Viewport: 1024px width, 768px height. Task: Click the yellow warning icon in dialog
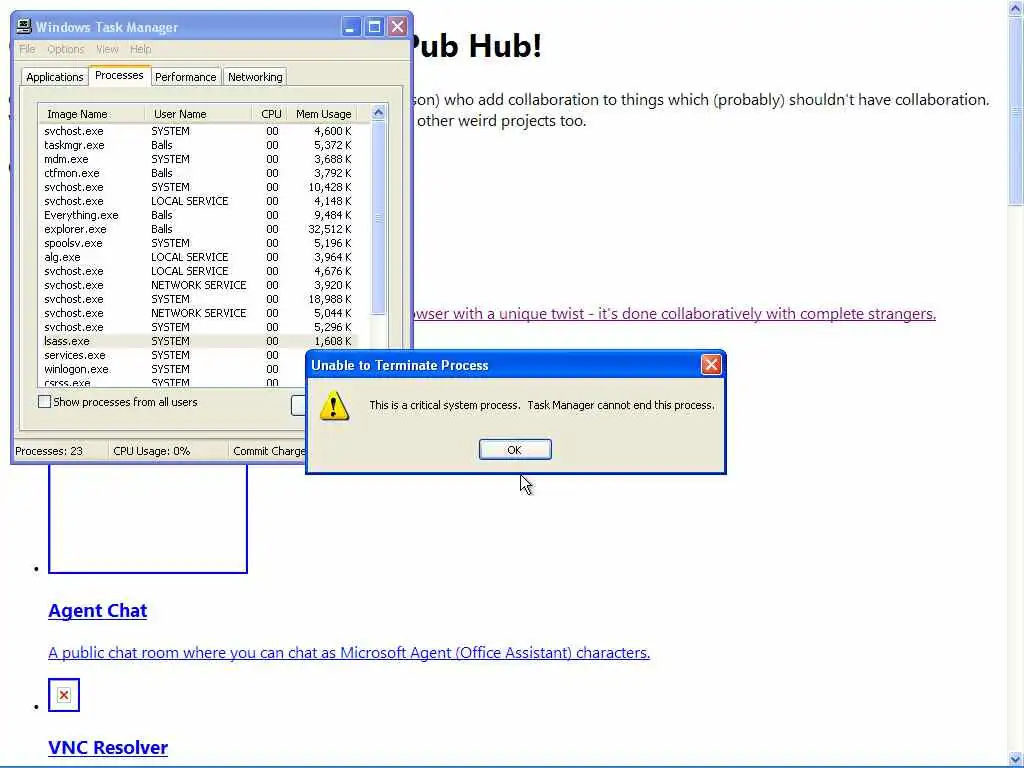click(x=334, y=406)
